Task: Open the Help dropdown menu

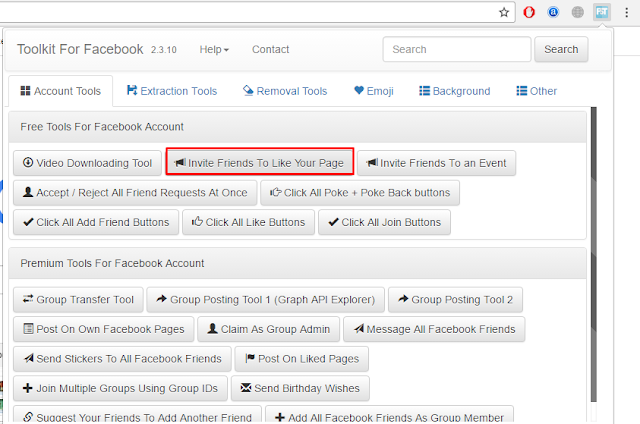Action: pos(214,49)
